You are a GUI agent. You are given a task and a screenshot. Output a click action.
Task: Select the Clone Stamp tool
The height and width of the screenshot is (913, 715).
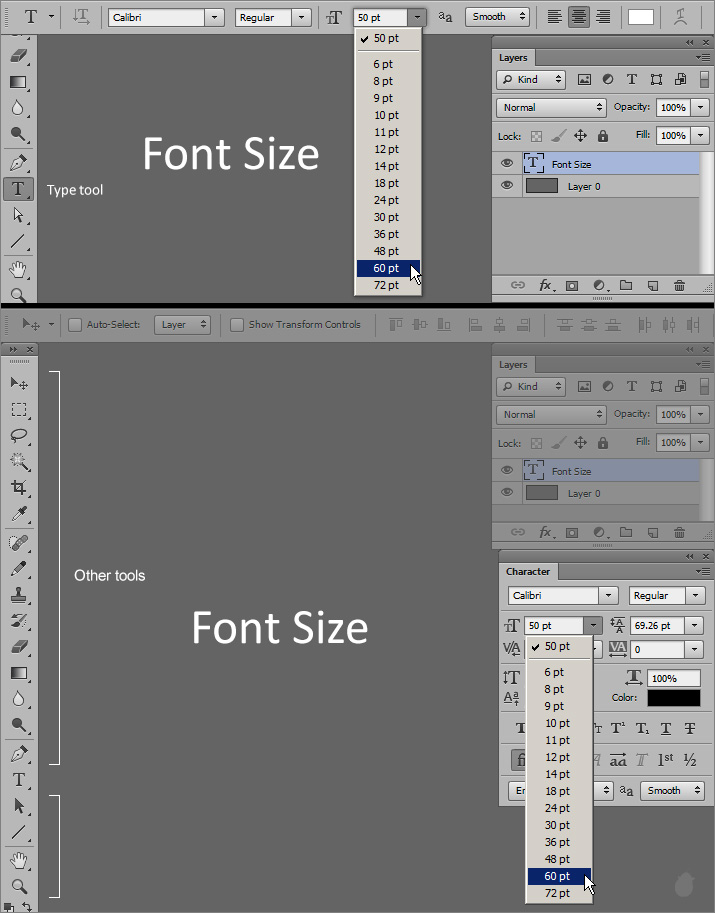click(18, 595)
